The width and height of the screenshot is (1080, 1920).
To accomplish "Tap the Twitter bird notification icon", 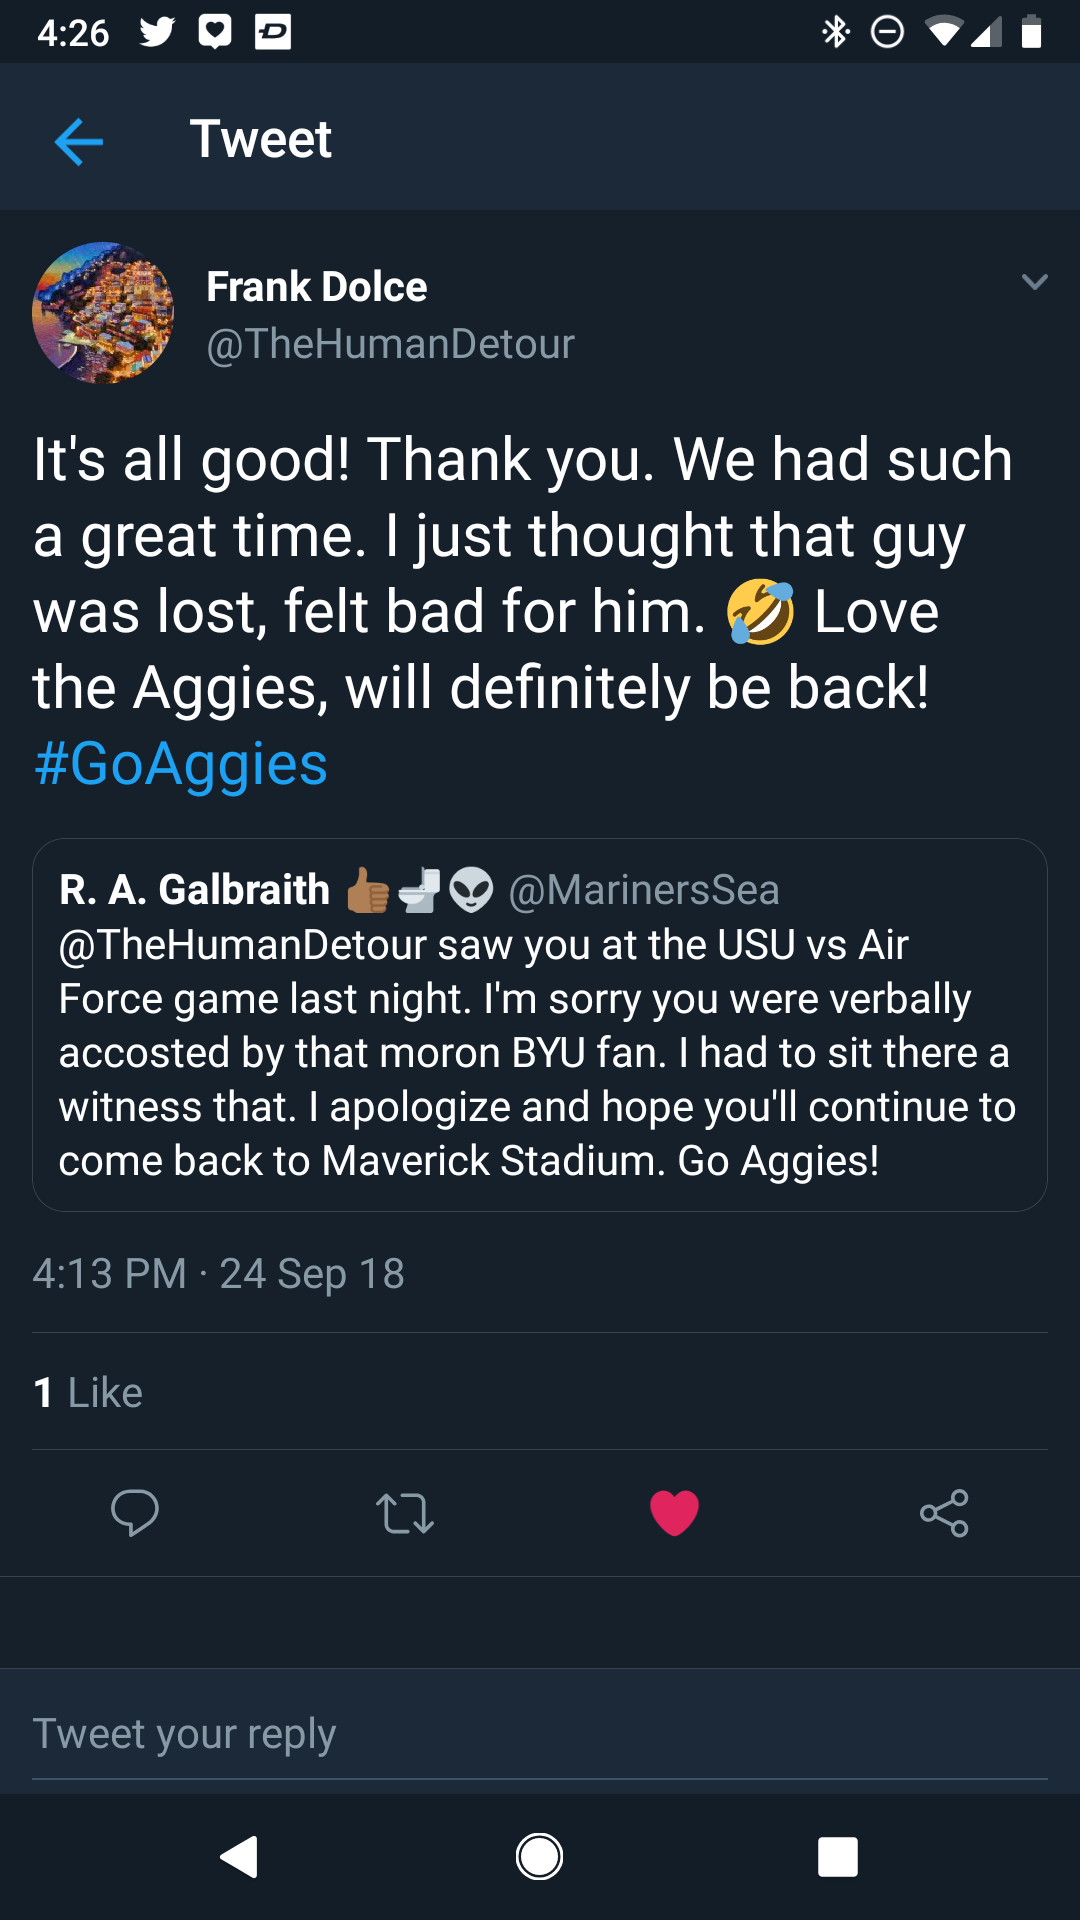I will (x=157, y=32).
